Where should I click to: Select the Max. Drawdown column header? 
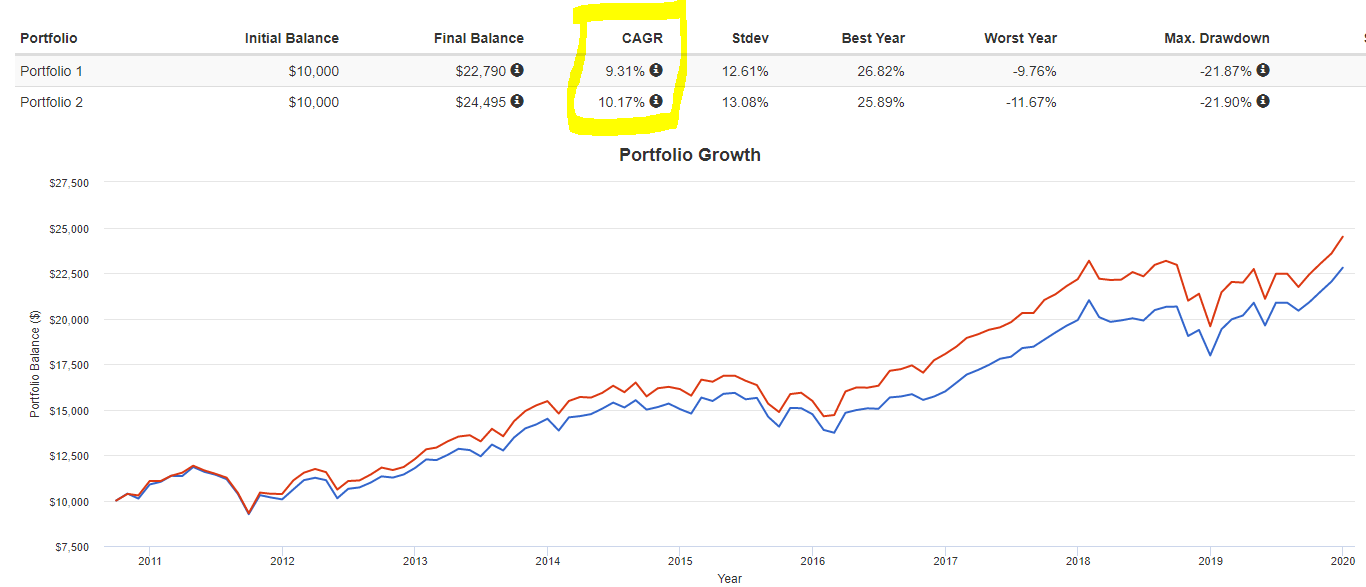pyautogui.click(x=1217, y=38)
